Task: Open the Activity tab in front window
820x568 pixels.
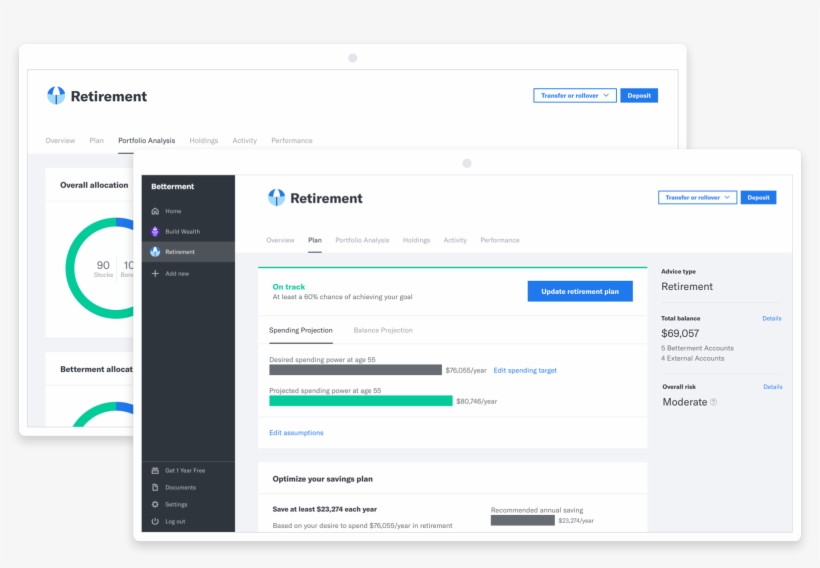Action: click(455, 240)
